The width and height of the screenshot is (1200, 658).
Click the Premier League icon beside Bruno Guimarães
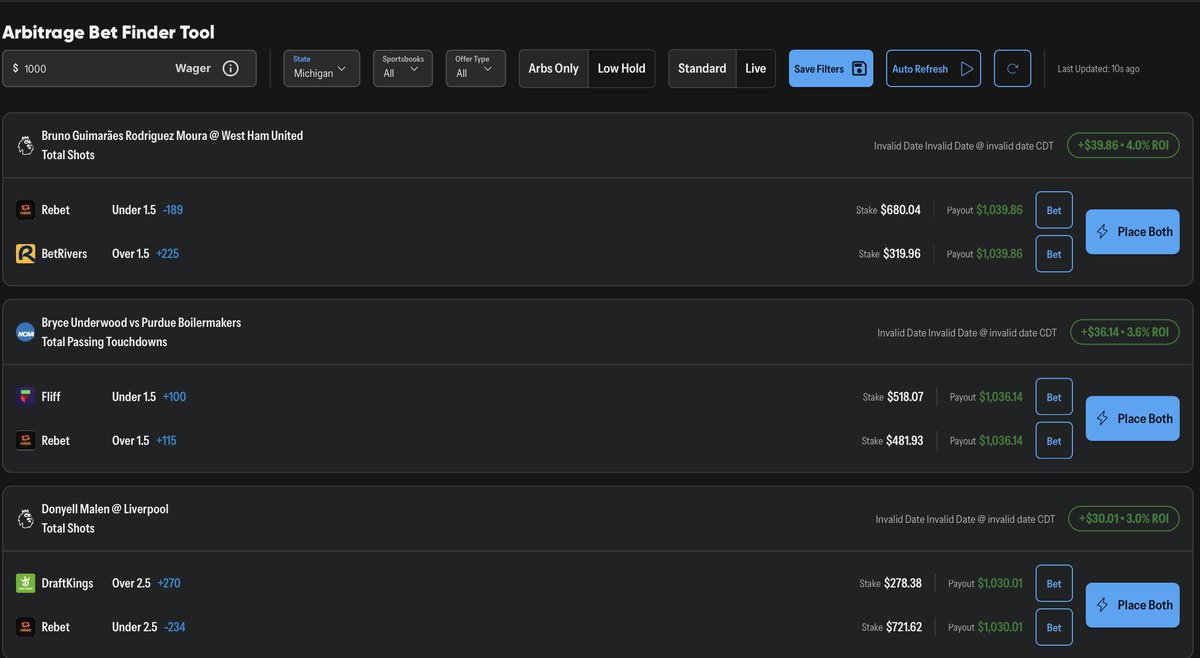(x=26, y=145)
